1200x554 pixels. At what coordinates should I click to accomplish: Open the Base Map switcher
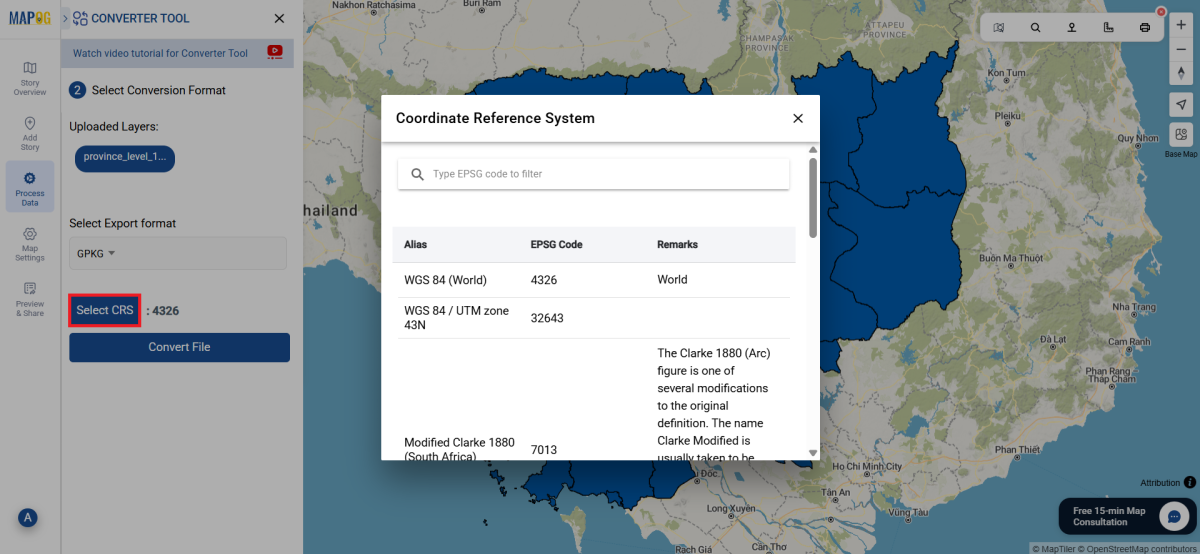(1181, 134)
